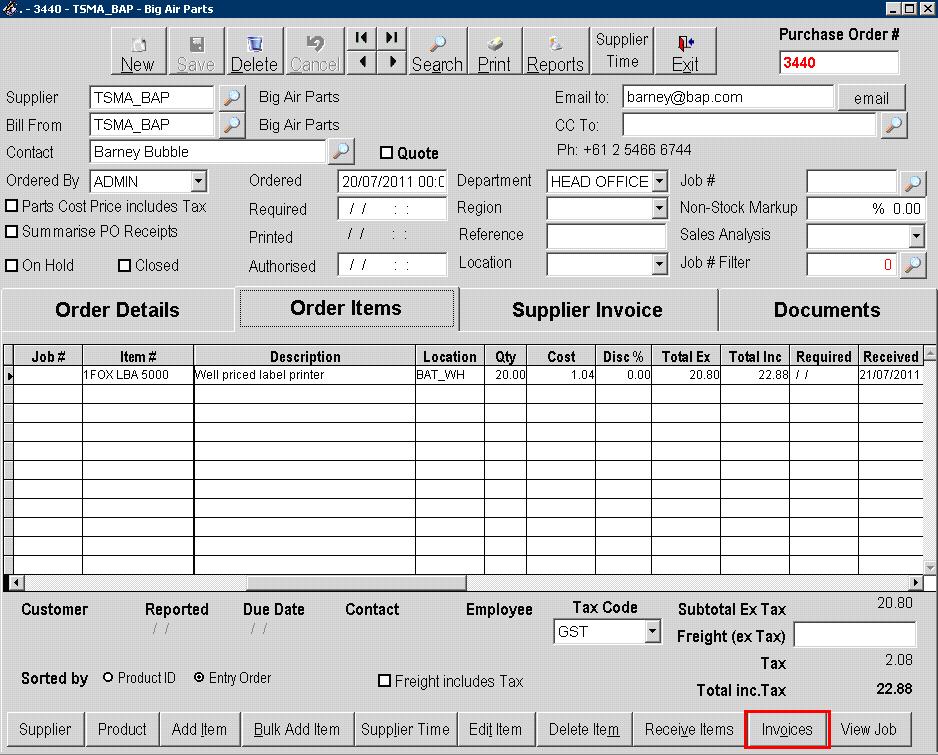This screenshot has height=755, width=938.
Task: Open the Contact lookup magnifier icon
Action: pos(341,152)
